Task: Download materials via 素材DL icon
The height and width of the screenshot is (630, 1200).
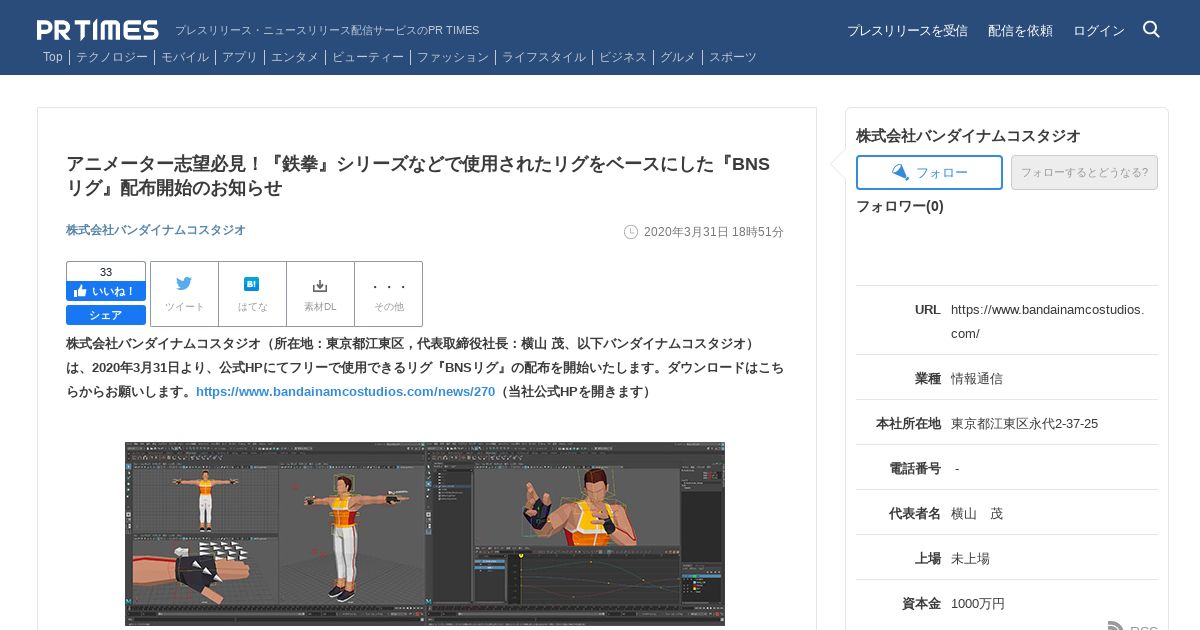Action: (320, 294)
